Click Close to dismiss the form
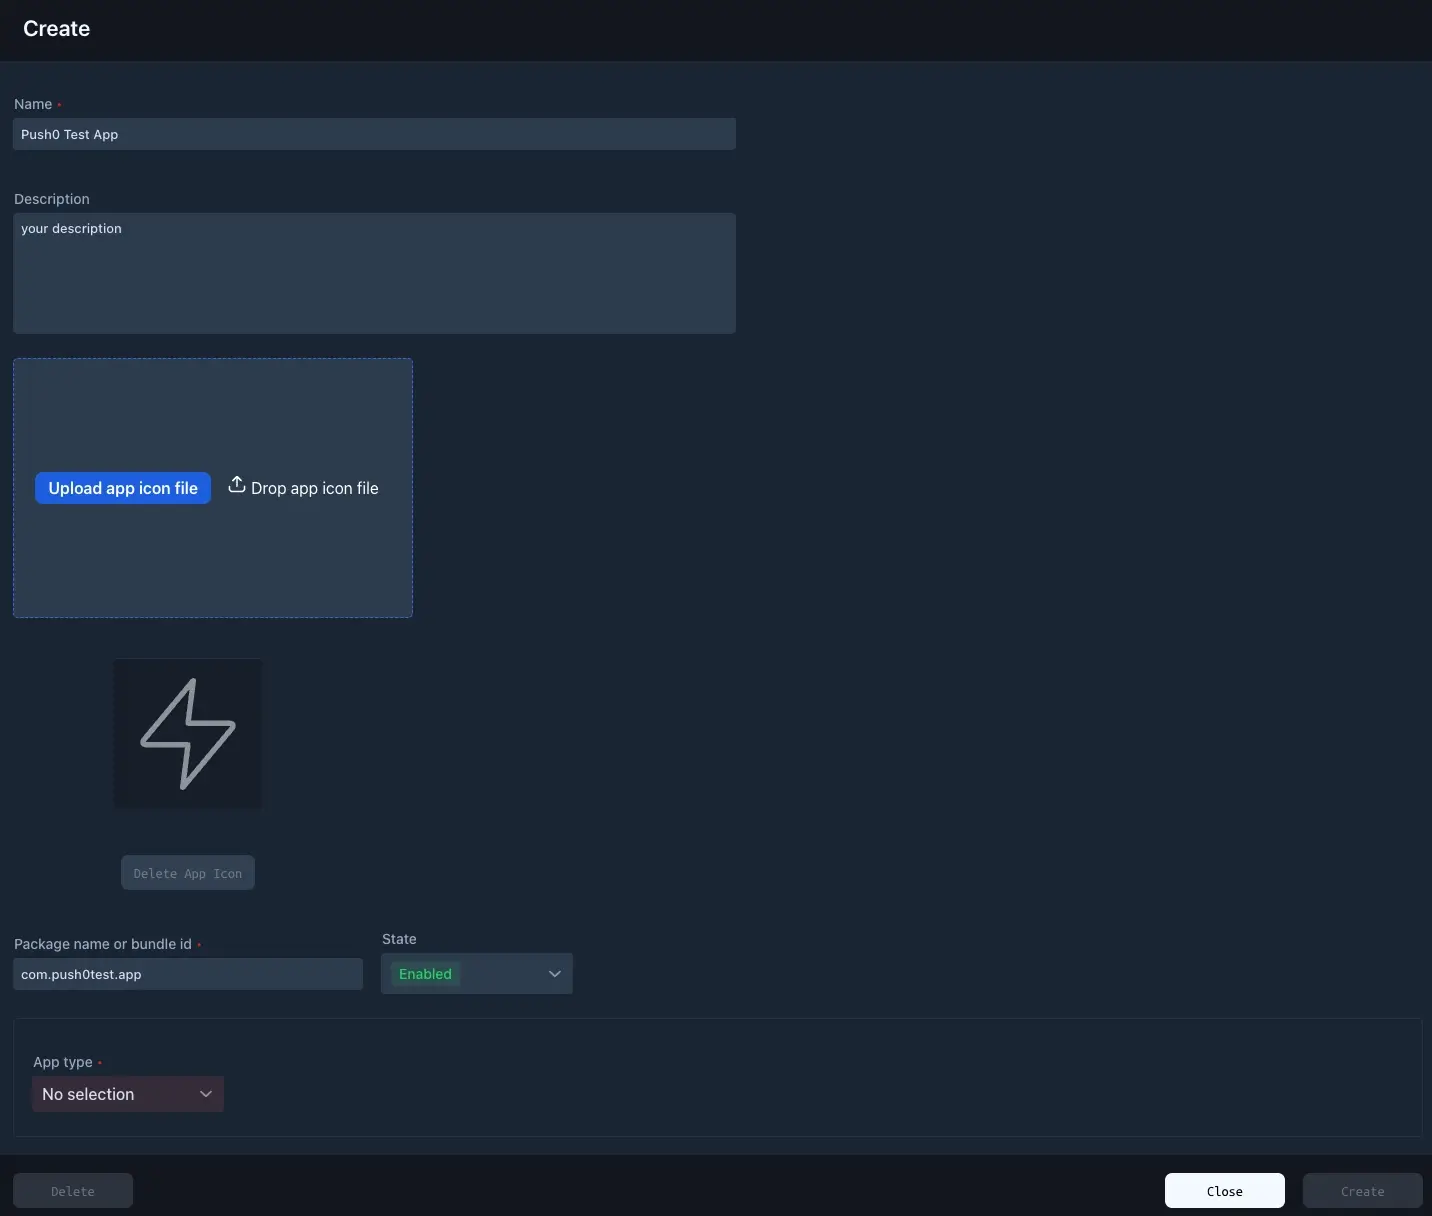The width and height of the screenshot is (1432, 1216). [x=1222, y=1190]
